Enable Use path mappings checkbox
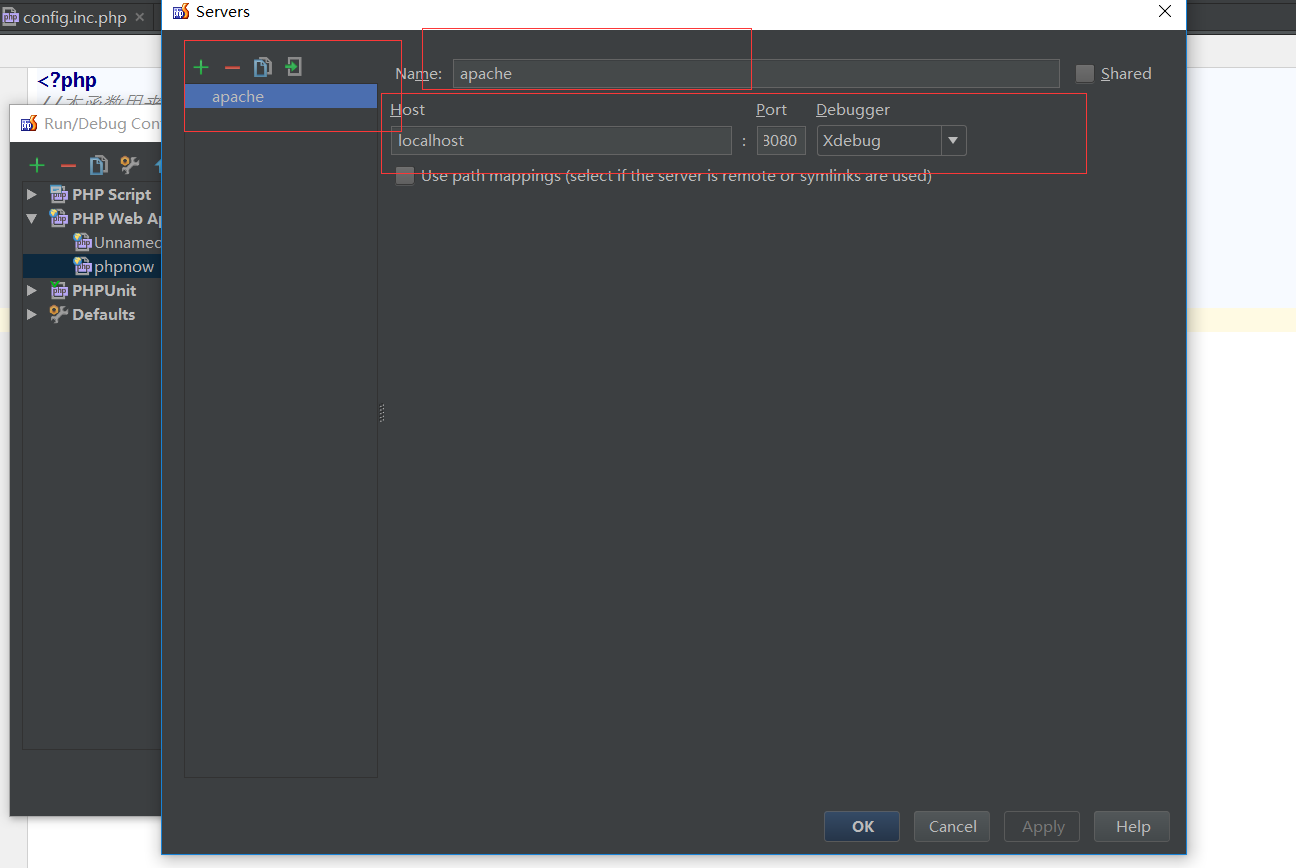The image size is (1296, 868). [x=405, y=176]
